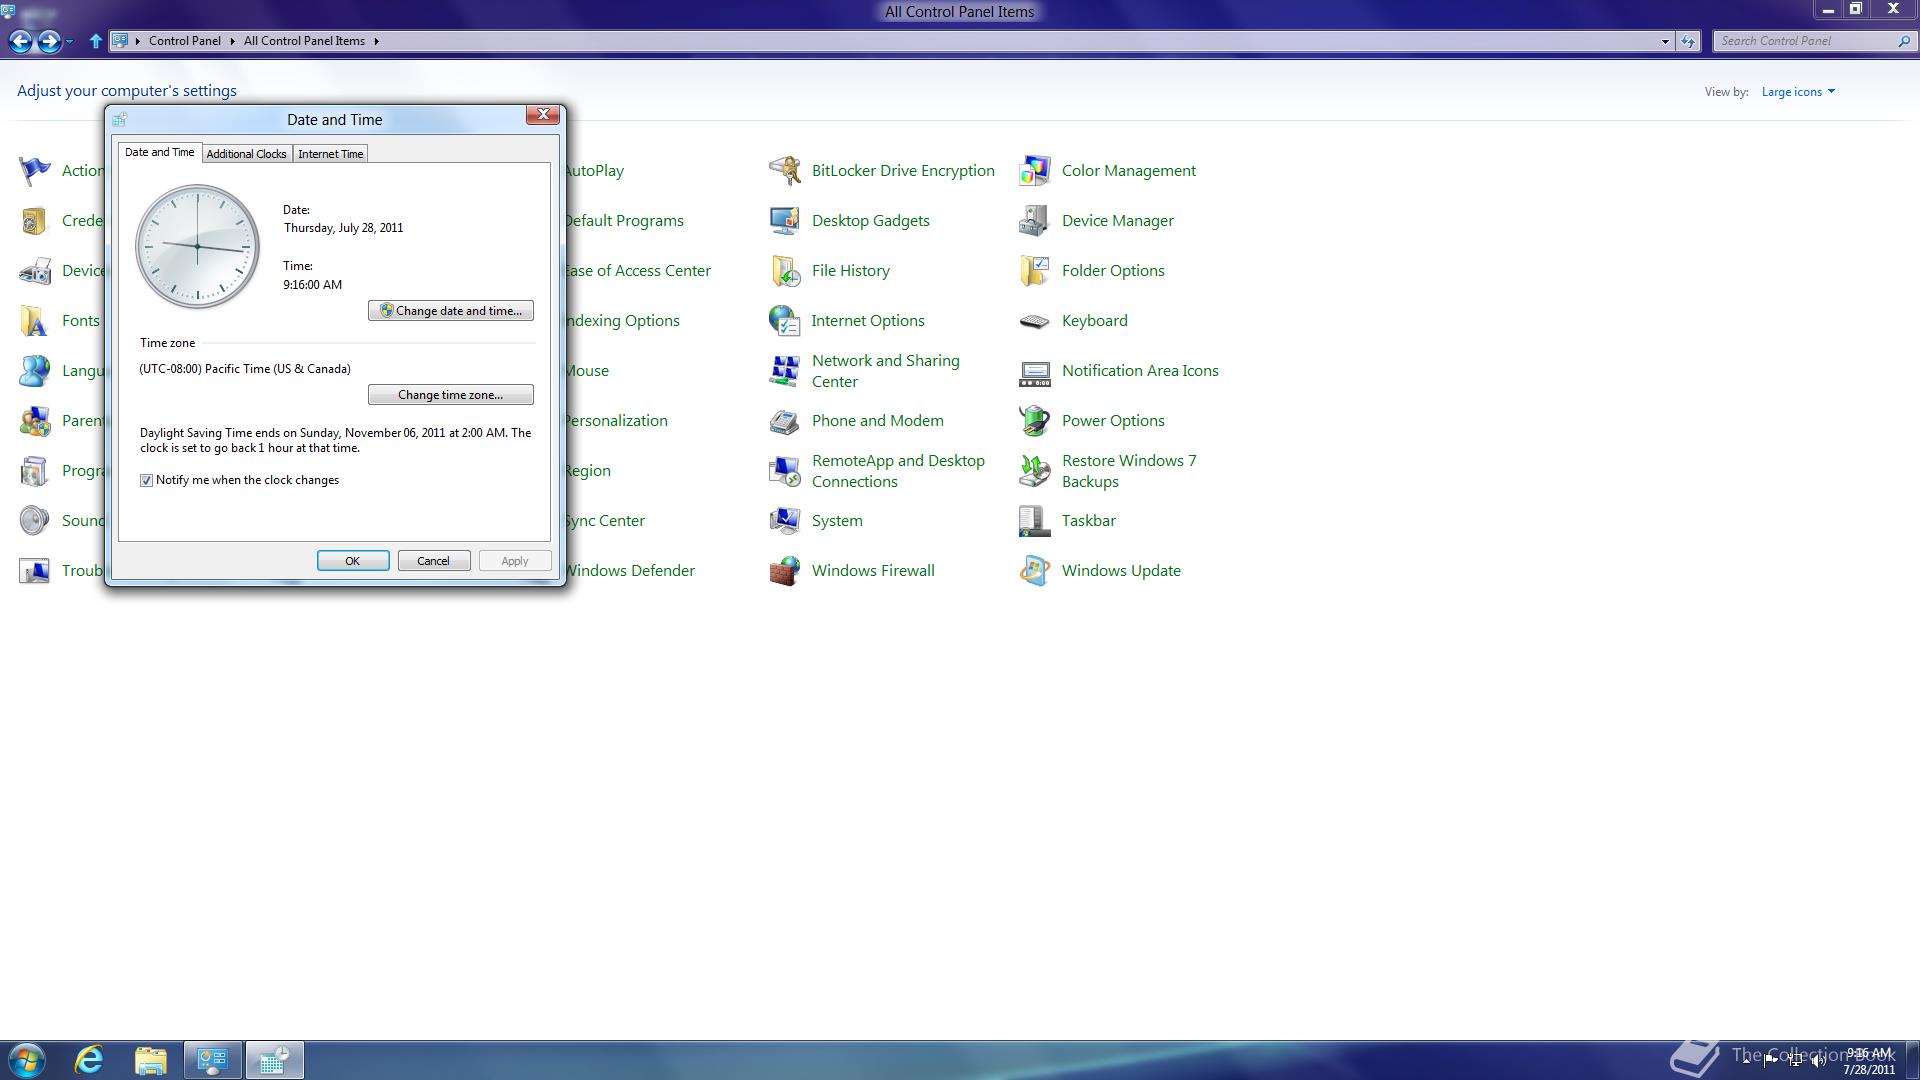
Task: Click the Device Manager icon
Action: 1034,221
